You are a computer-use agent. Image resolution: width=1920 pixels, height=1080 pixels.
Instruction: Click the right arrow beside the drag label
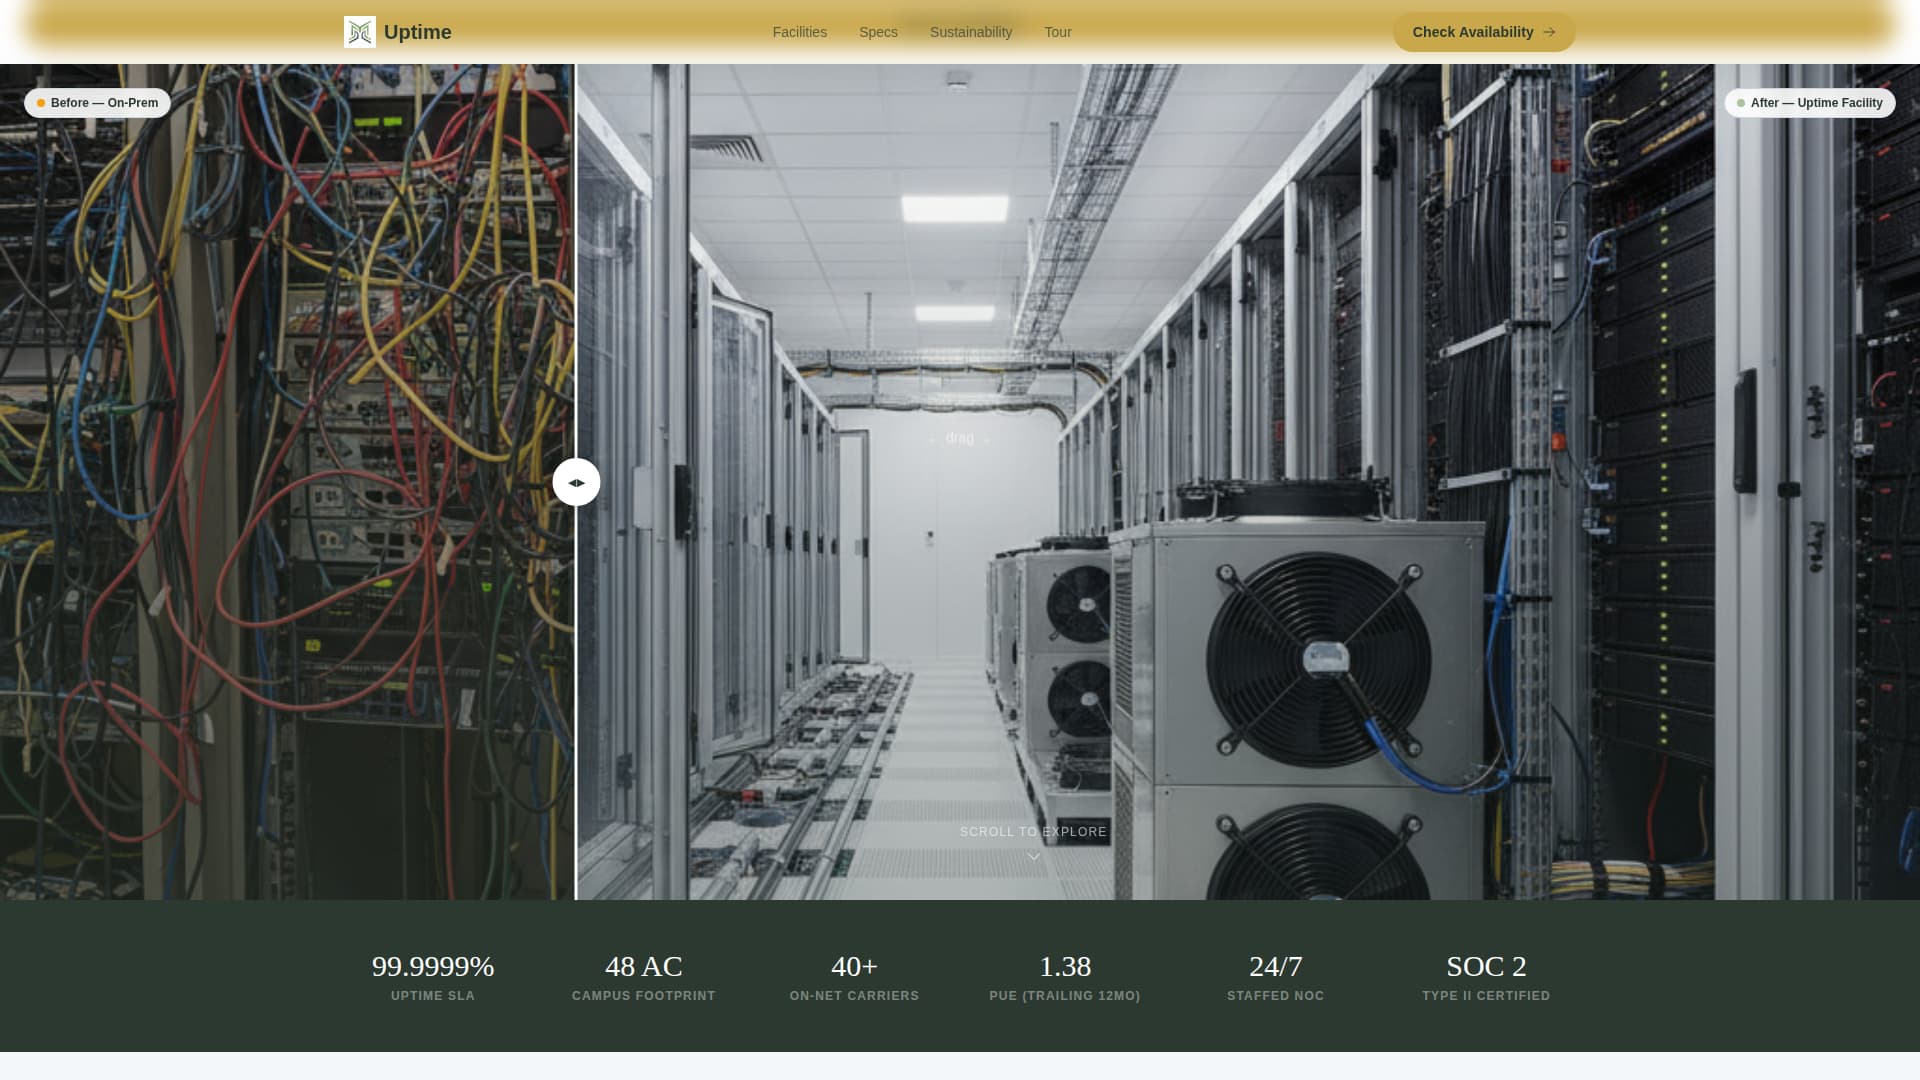point(986,438)
